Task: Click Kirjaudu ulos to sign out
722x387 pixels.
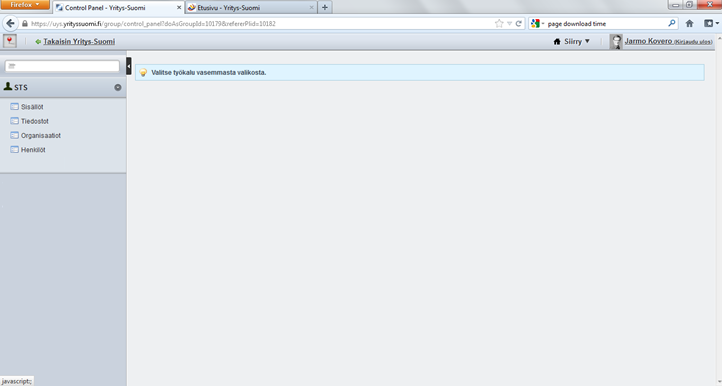Action: (x=693, y=42)
